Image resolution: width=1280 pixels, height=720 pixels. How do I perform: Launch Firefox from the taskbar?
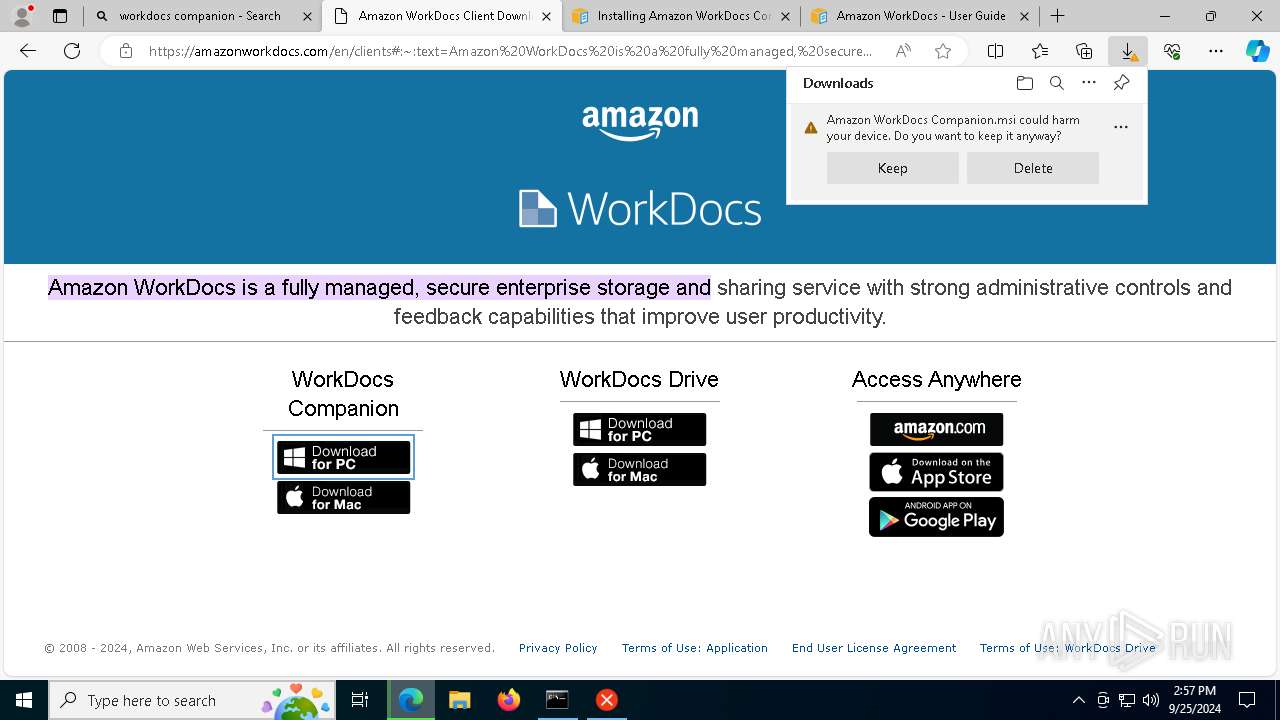point(508,700)
